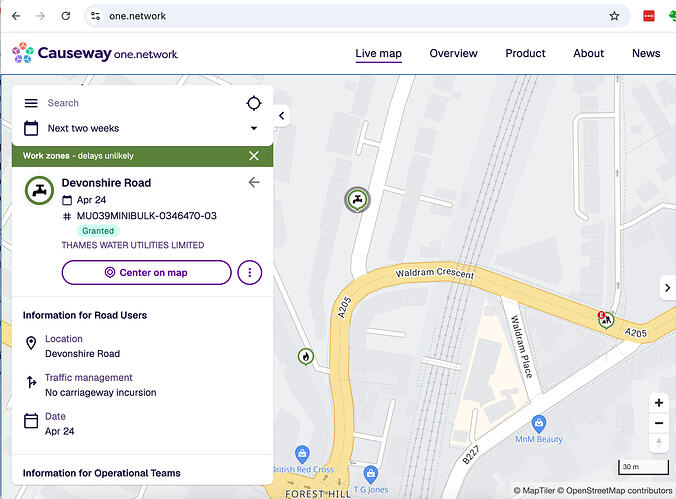
Task: Click the Search field
Action: click(142, 103)
